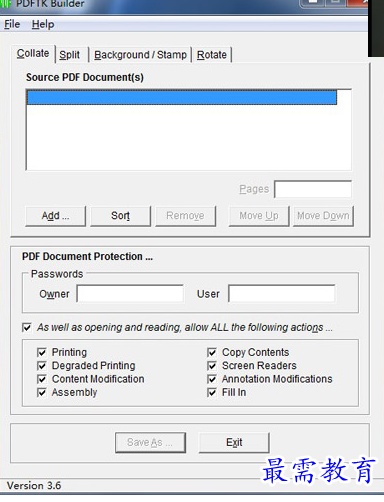
Task: Uncheck the allow ALL actions checkbox
Action: 27,327
